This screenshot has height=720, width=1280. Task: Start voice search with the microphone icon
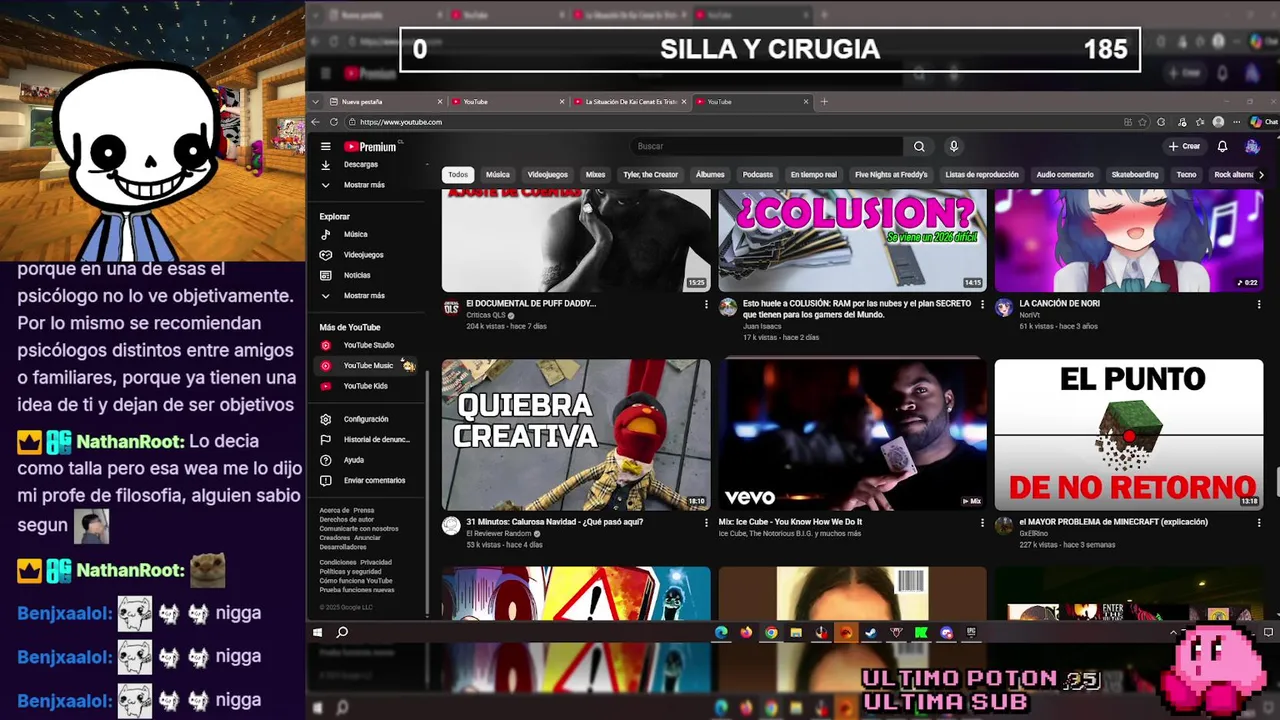pyautogui.click(x=954, y=146)
